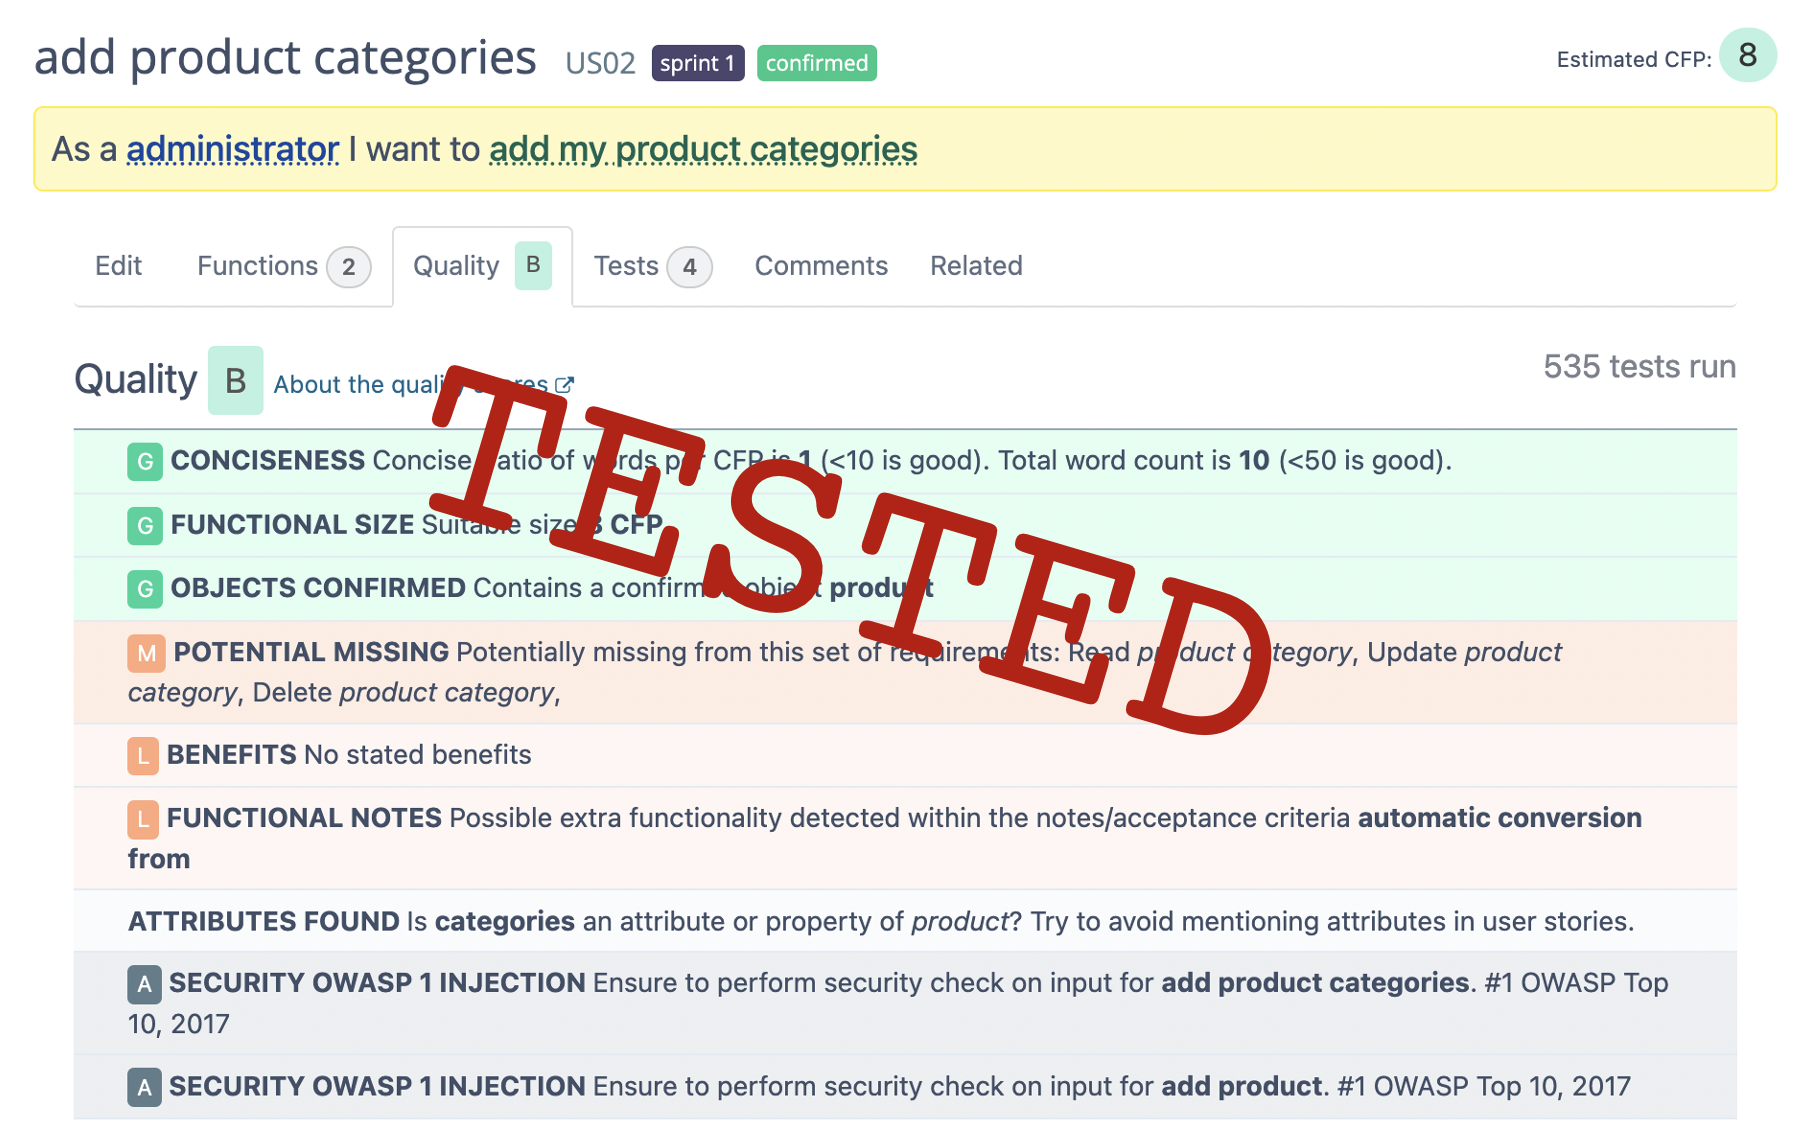Click the green confirmed status badge
1796x1130 pixels.
click(816, 63)
